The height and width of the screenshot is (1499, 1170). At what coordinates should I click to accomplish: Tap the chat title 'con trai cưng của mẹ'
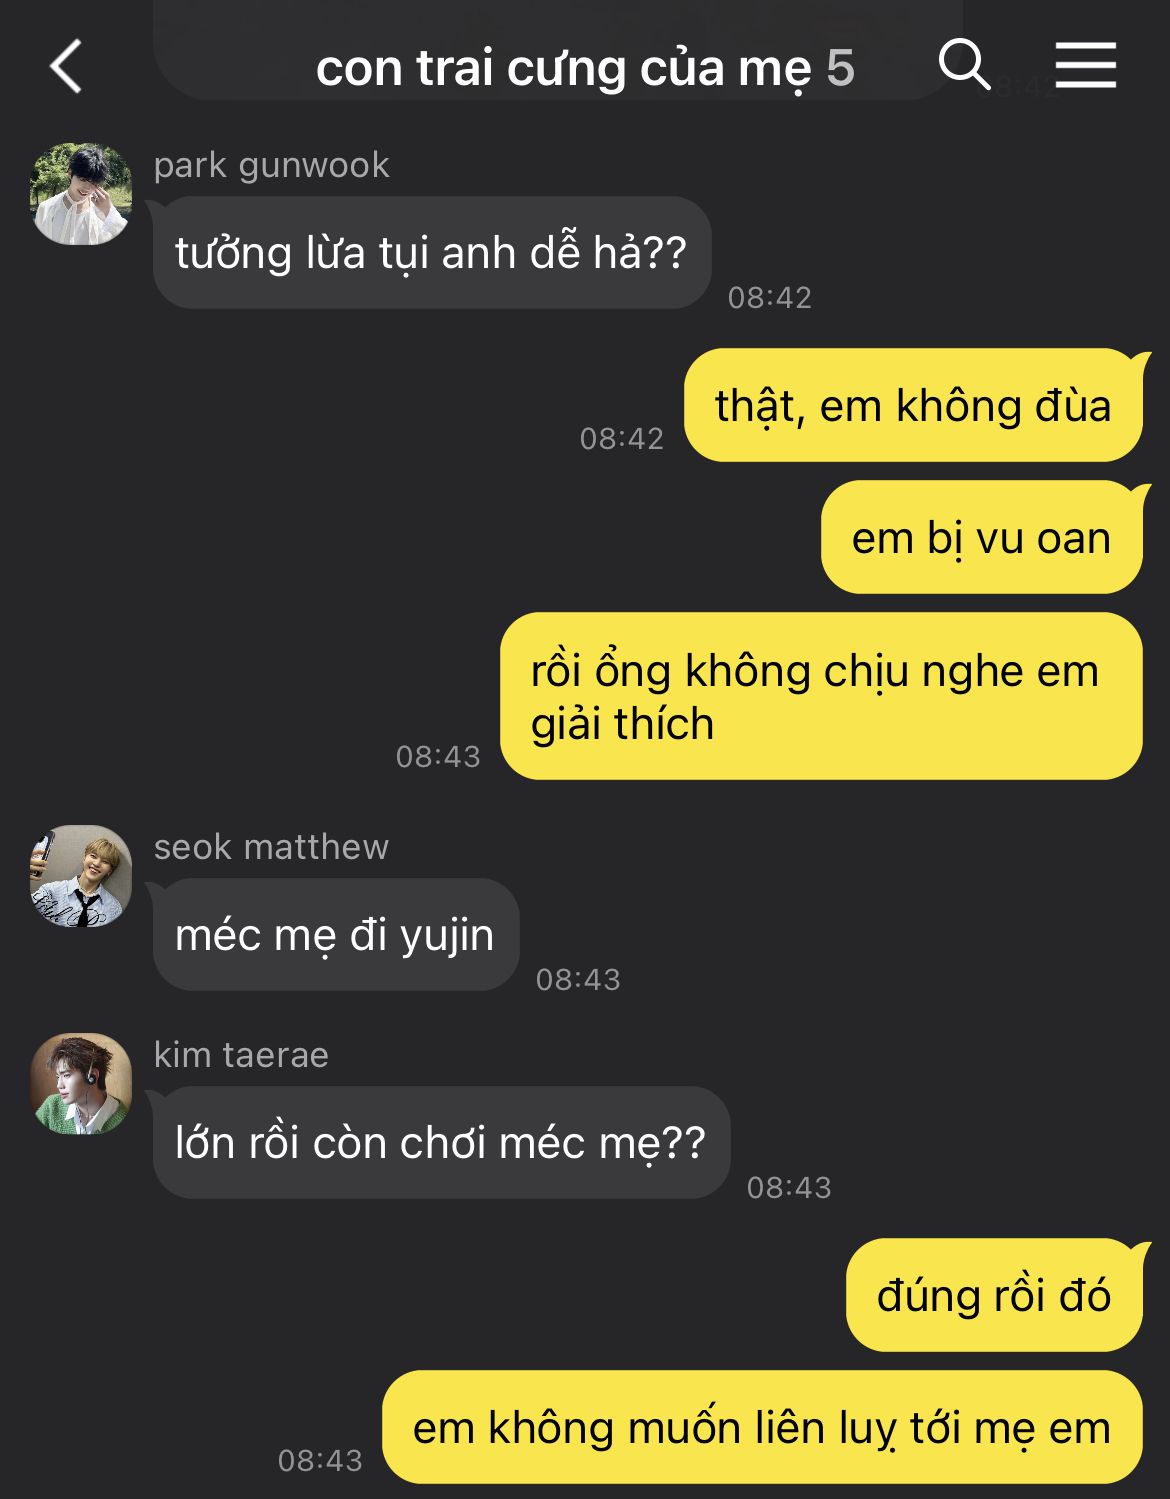click(x=564, y=68)
